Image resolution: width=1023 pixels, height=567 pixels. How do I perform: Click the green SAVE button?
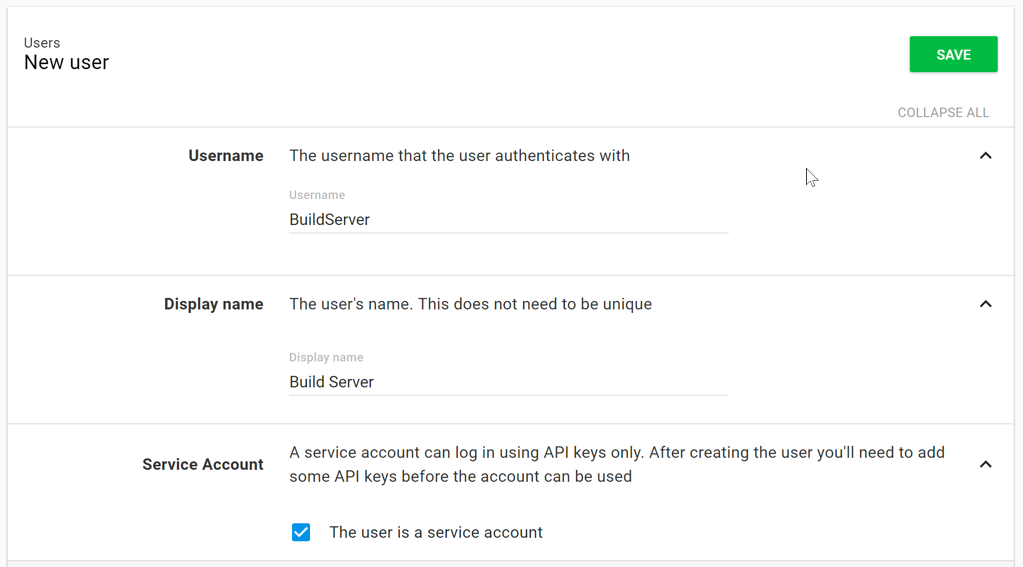pyautogui.click(x=953, y=54)
